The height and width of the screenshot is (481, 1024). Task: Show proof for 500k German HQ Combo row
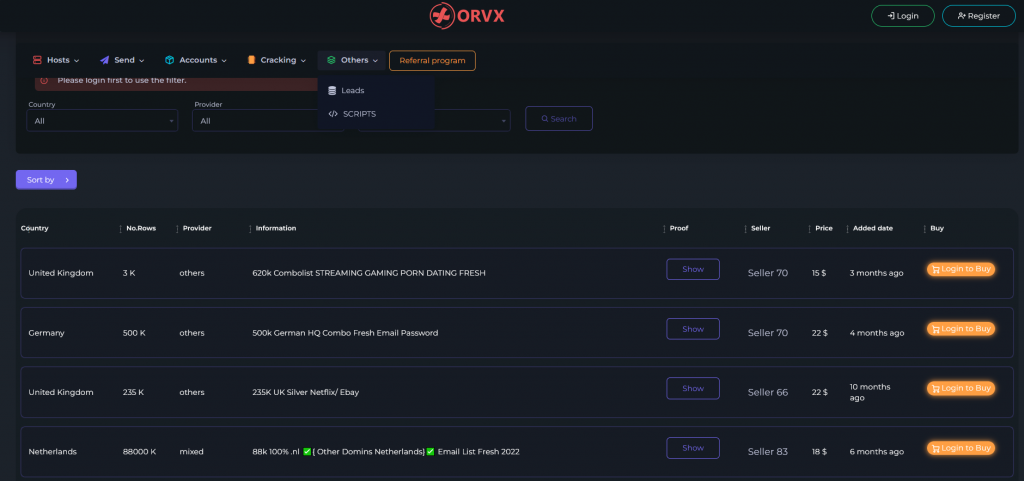click(693, 329)
